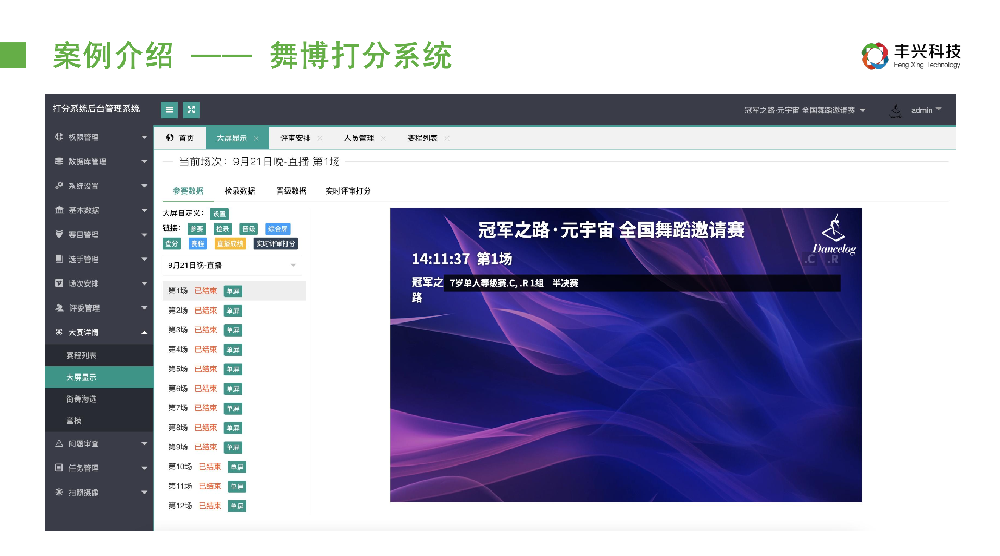Switch to the 首页 tab
This screenshot has height=556, width=1000.
[179, 138]
